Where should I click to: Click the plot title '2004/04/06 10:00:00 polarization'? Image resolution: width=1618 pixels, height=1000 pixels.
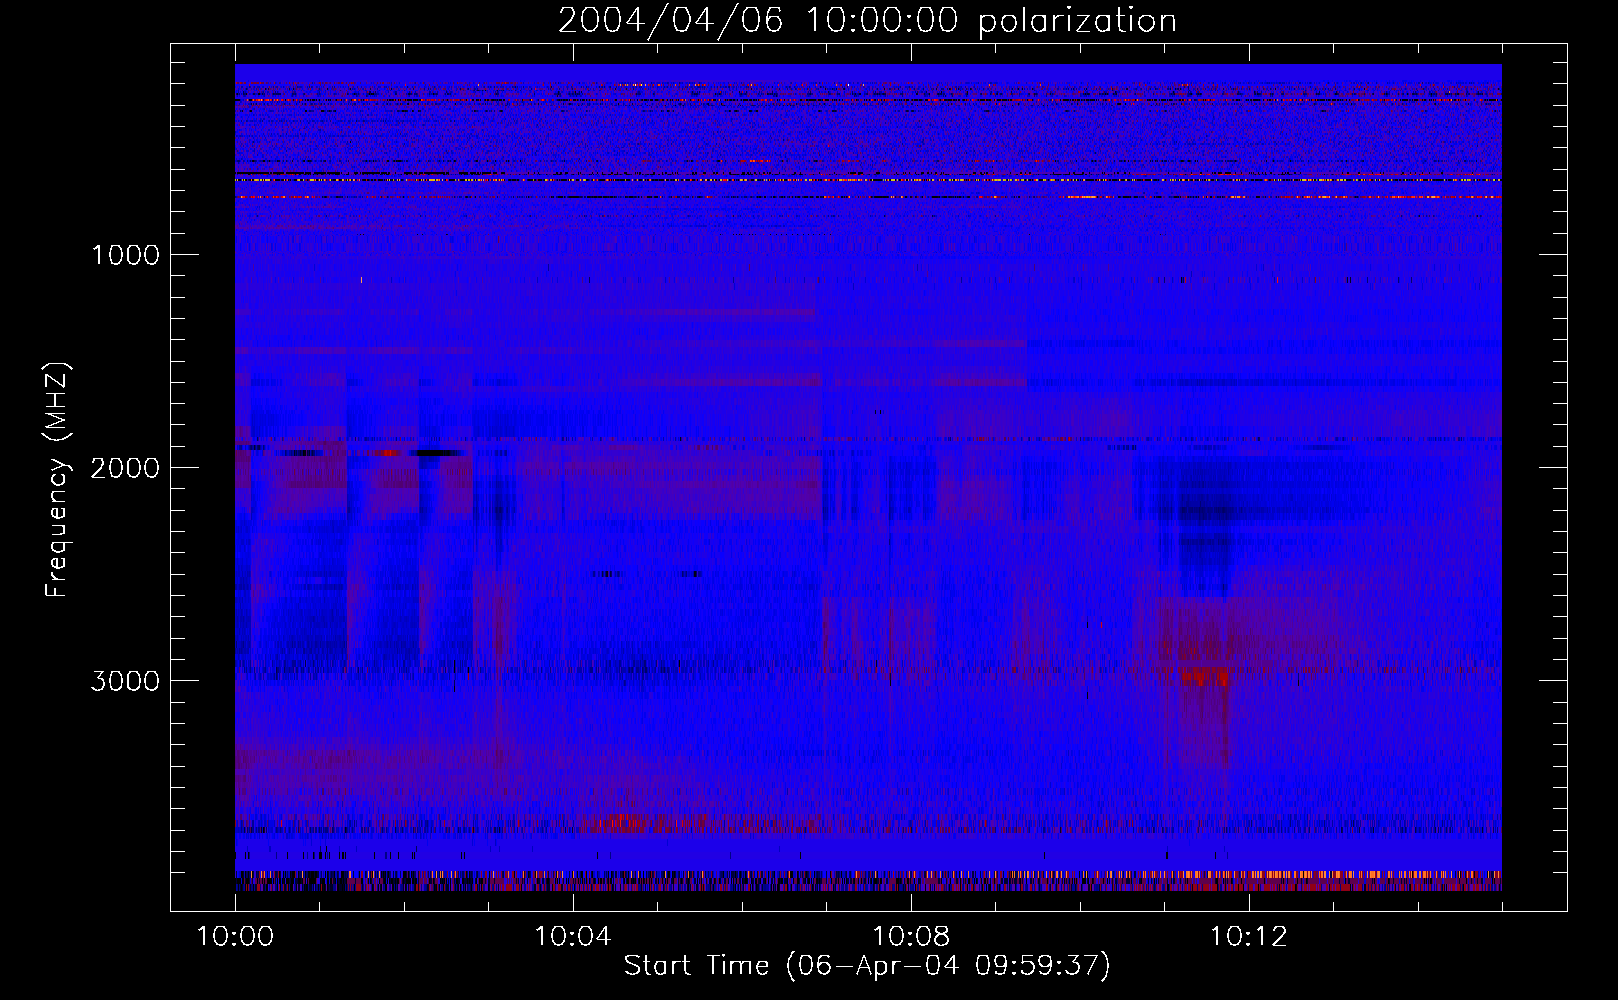(867, 21)
